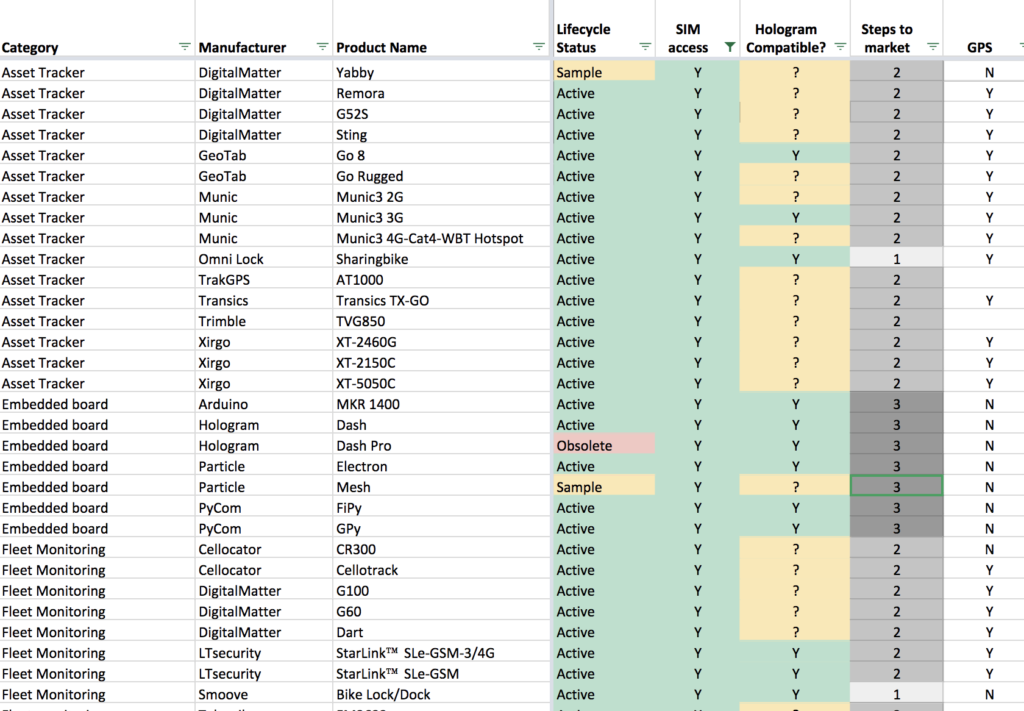The width and height of the screenshot is (1024, 711).
Task: Open the Manufacturer column filter
Action: click(323, 47)
